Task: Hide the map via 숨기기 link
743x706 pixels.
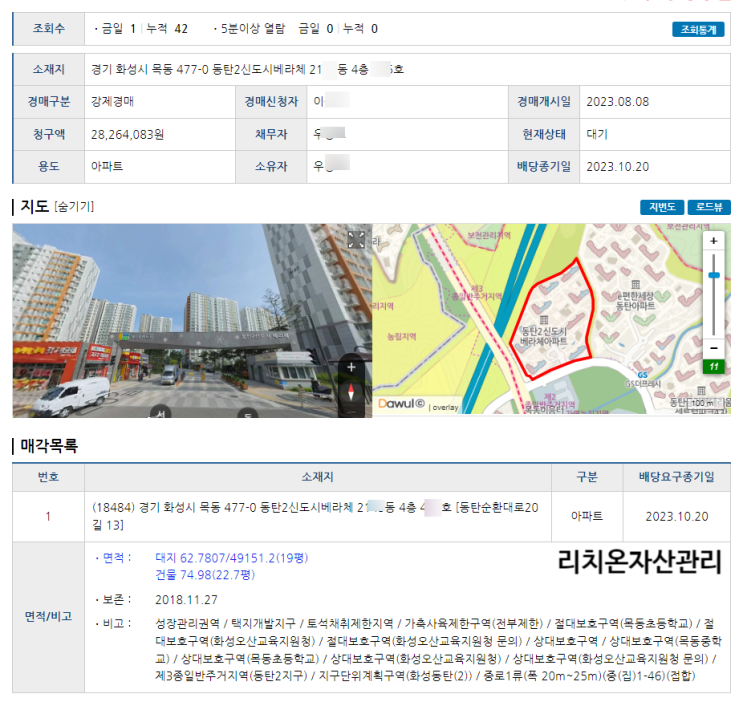Action: [x=74, y=207]
